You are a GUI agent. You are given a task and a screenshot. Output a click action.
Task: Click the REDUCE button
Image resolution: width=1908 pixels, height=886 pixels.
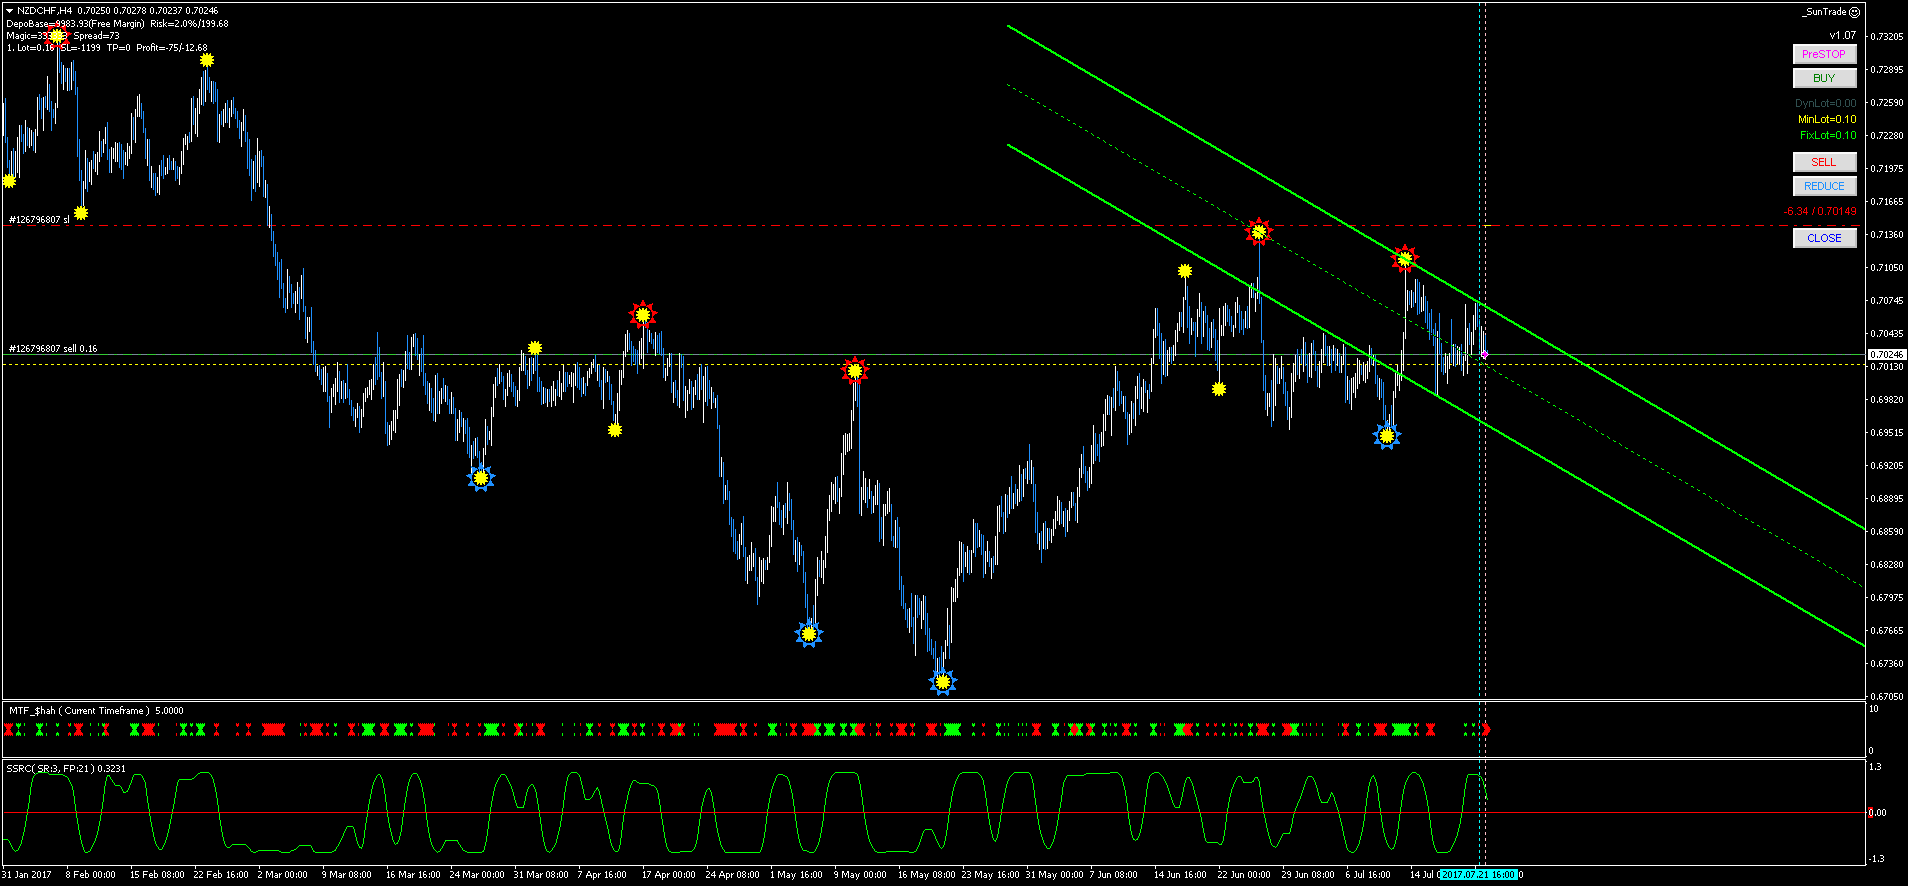(1824, 186)
